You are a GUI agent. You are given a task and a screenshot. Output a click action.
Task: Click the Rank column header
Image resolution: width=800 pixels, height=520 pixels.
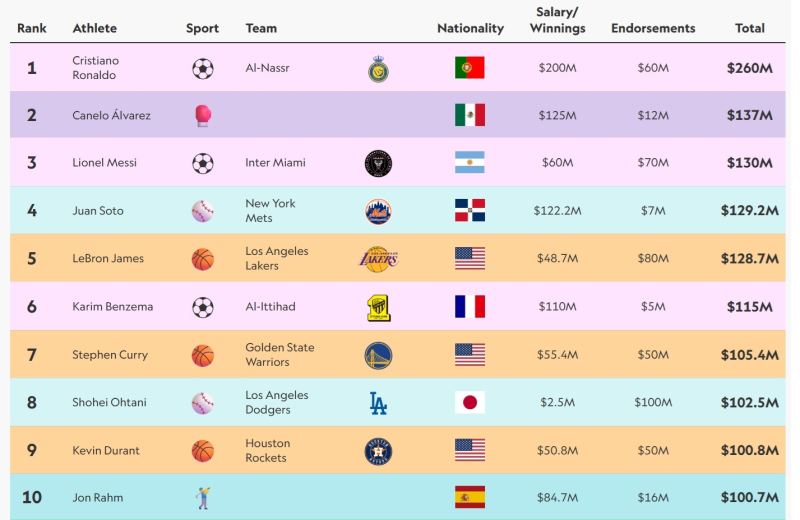[32, 28]
